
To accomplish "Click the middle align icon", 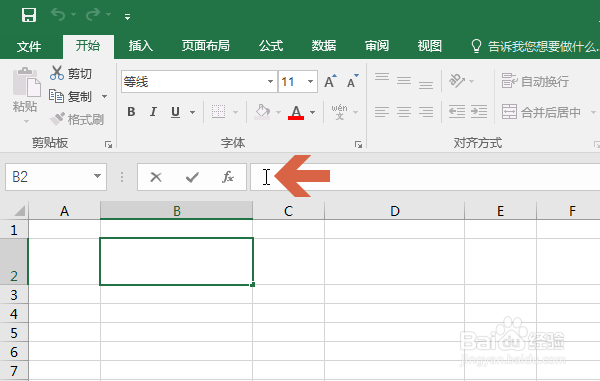I will coord(404,81).
